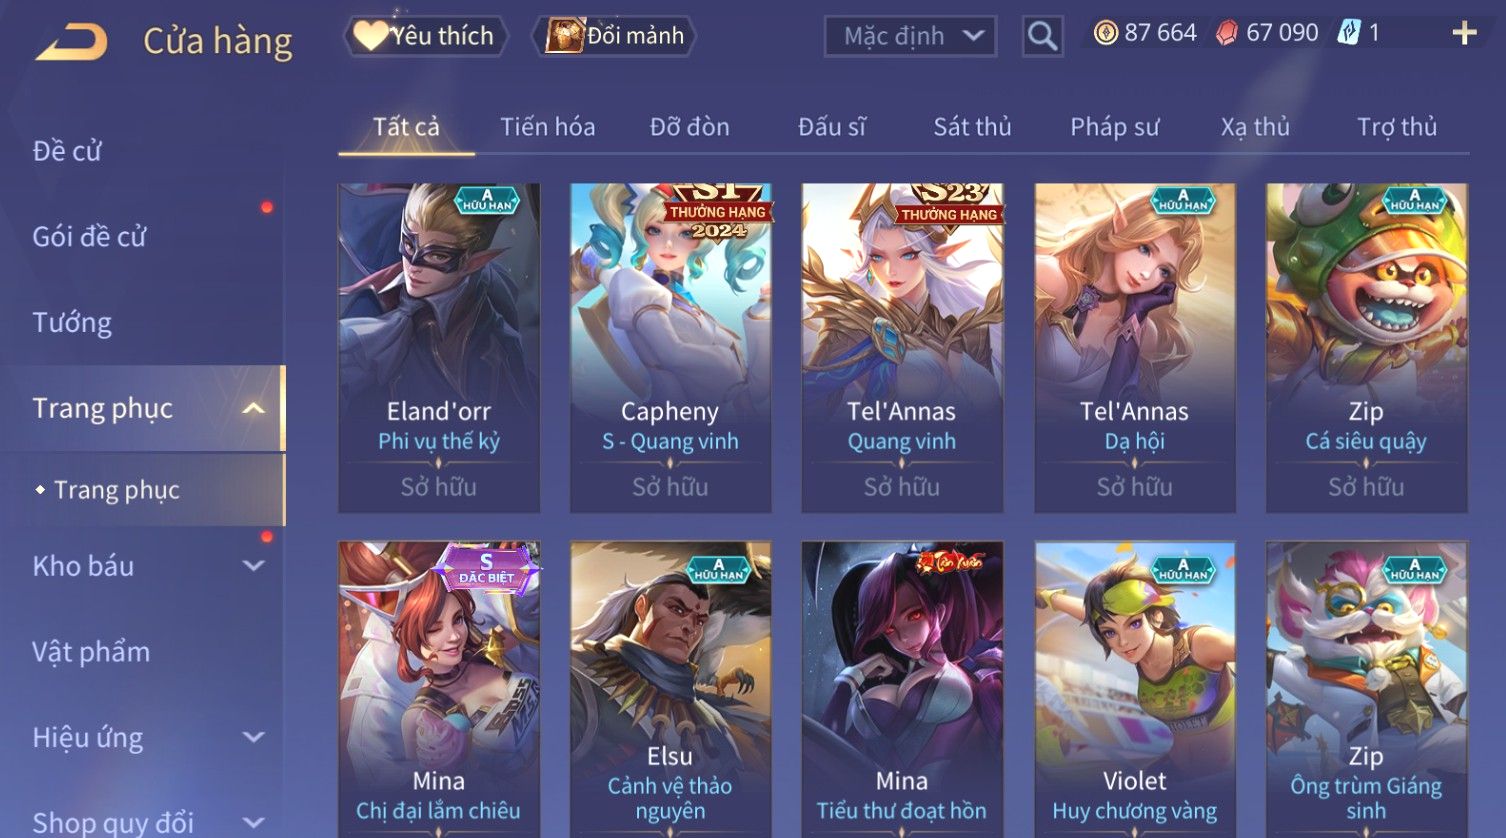Open Violet Huy chương vàng skin card
Image resolution: width=1506 pixels, height=838 pixels.
(1135, 689)
